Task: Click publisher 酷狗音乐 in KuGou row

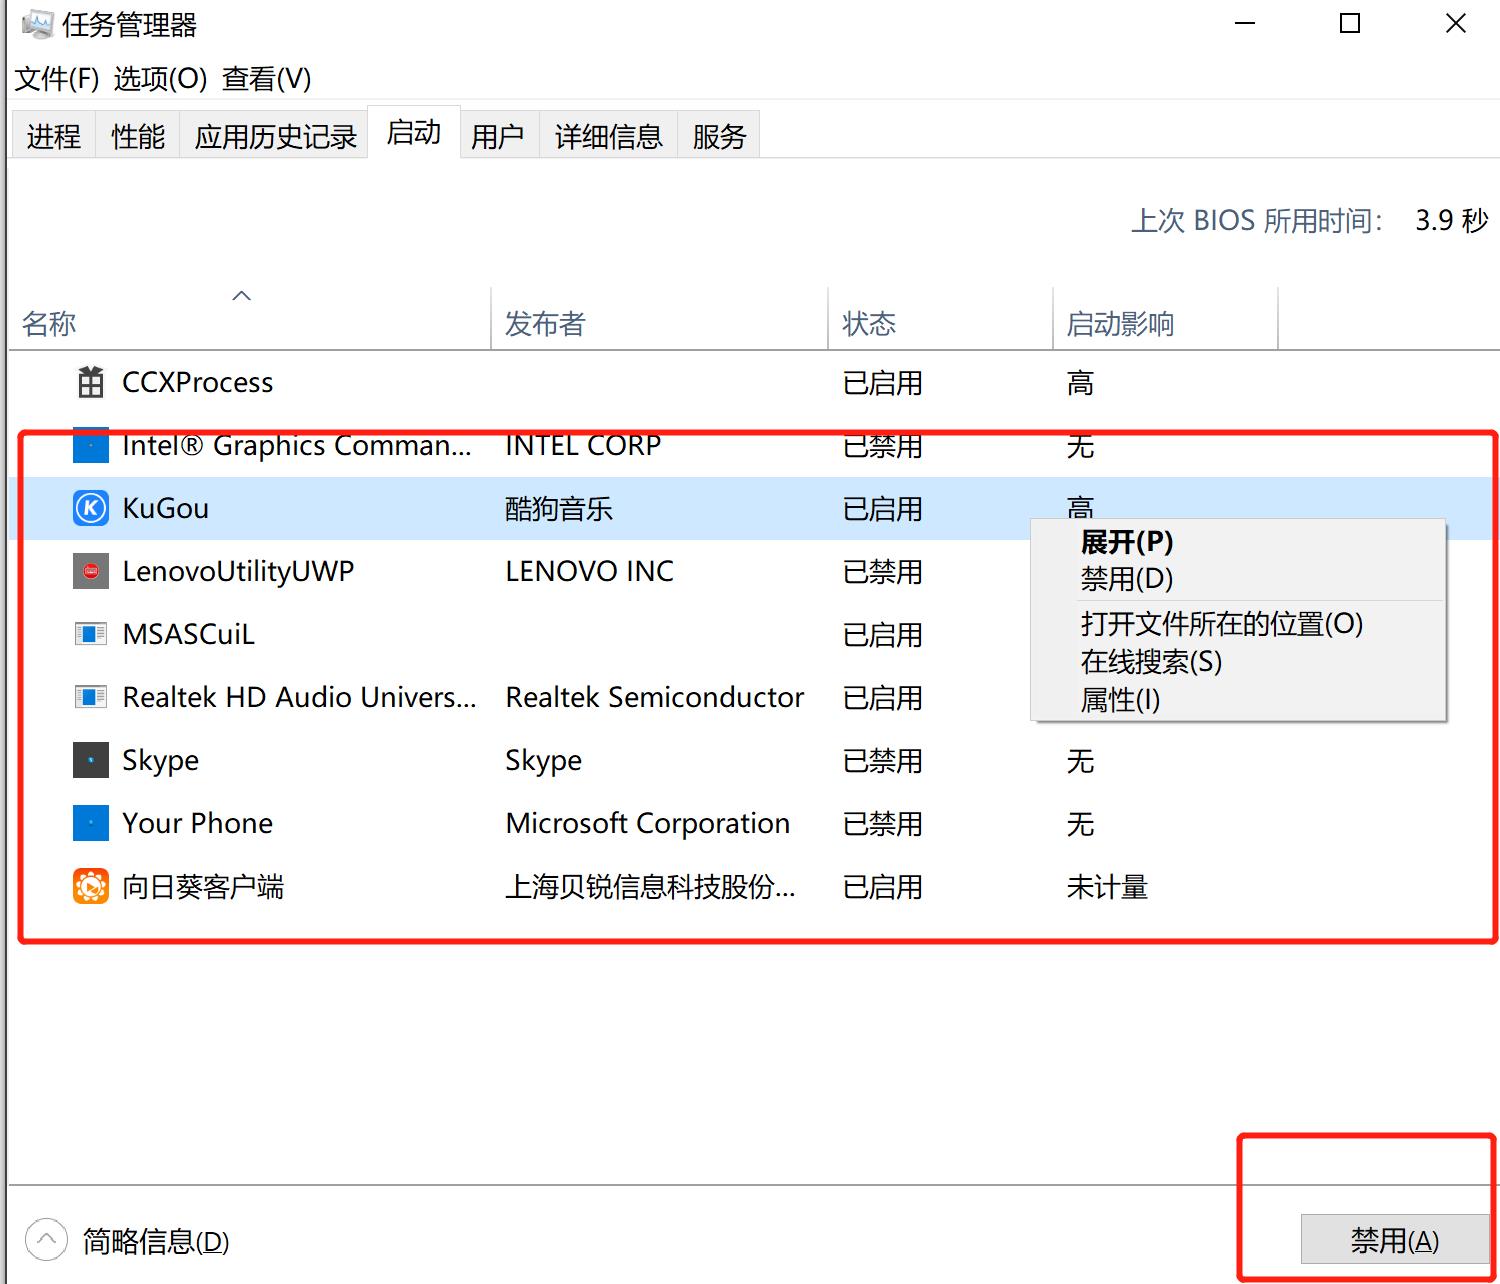Action: pyautogui.click(x=559, y=509)
